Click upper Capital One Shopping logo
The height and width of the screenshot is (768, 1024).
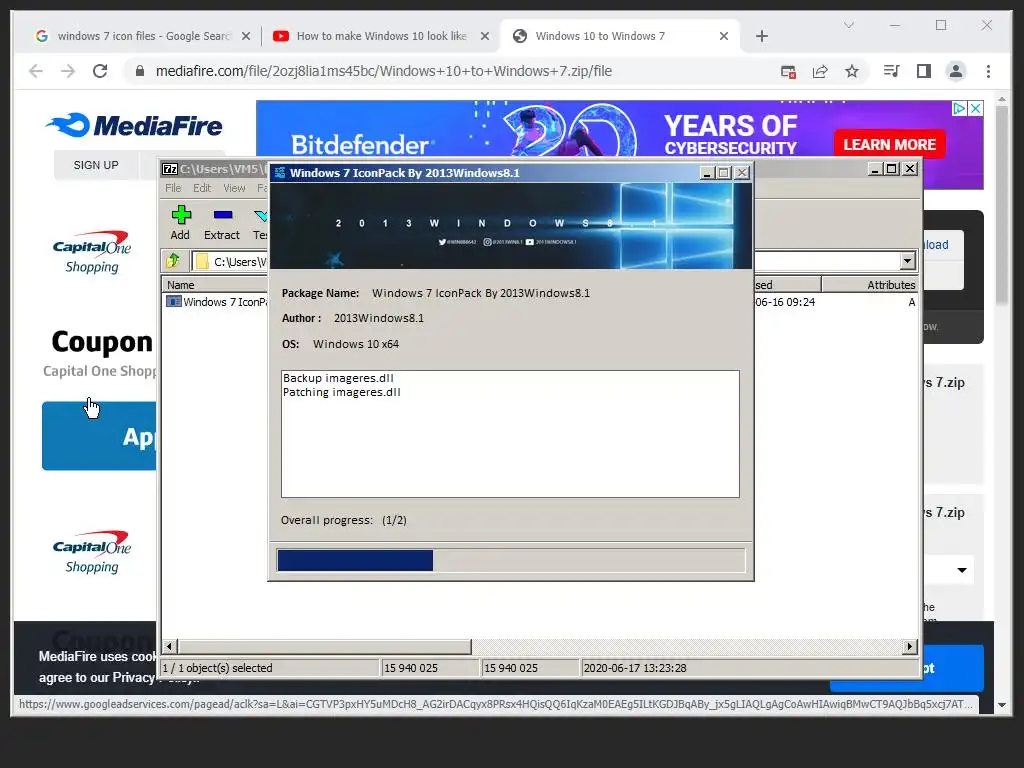click(x=92, y=252)
